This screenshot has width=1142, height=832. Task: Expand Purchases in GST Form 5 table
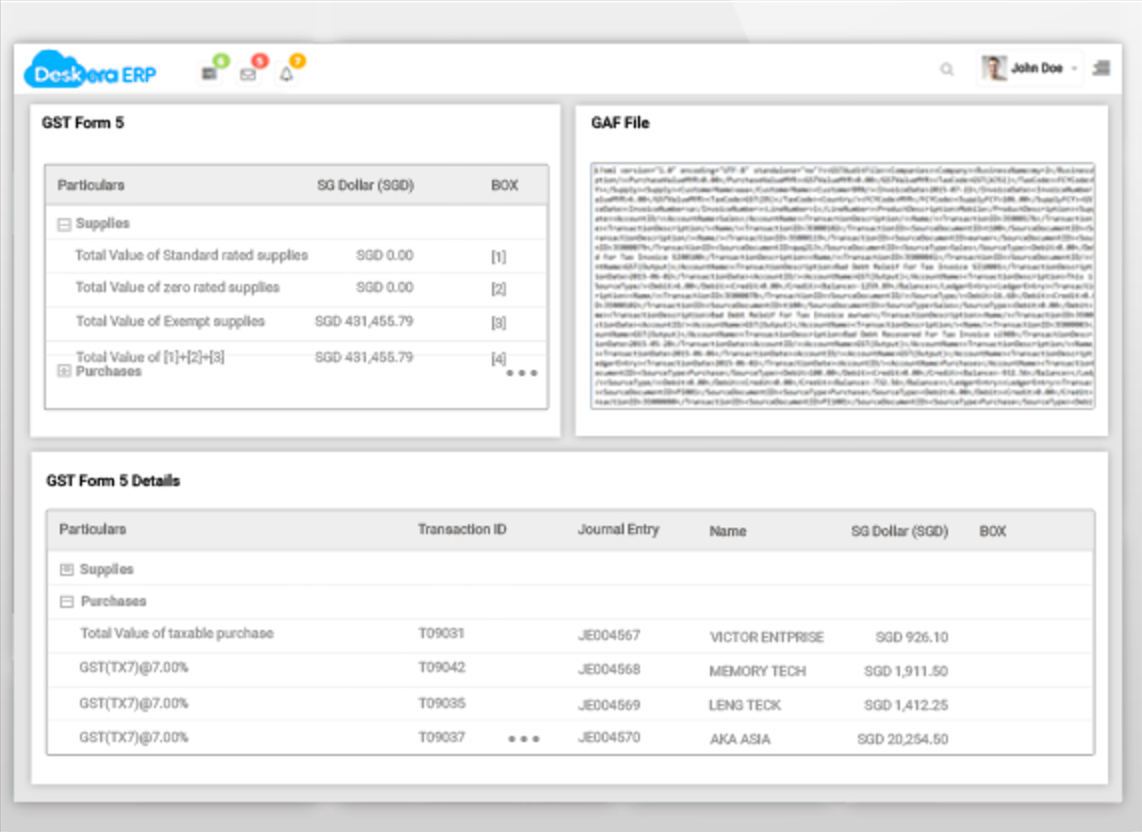click(x=64, y=372)
